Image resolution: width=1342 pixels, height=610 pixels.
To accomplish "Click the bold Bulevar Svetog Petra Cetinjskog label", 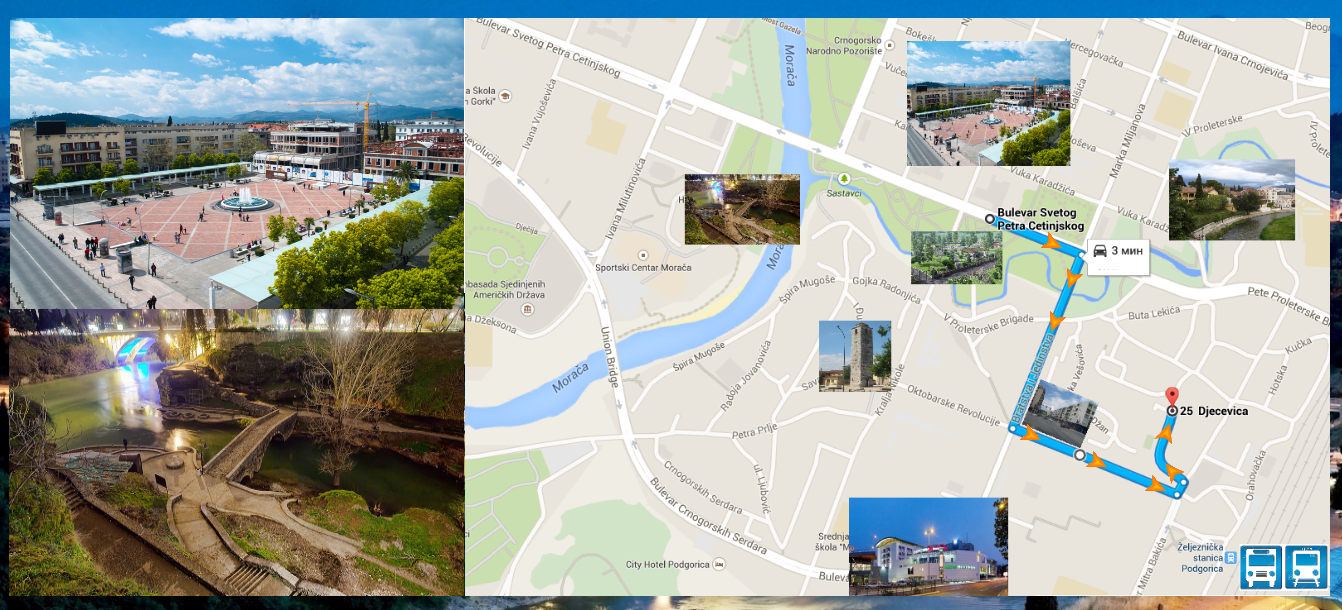I will click(x=1041, y=220).
